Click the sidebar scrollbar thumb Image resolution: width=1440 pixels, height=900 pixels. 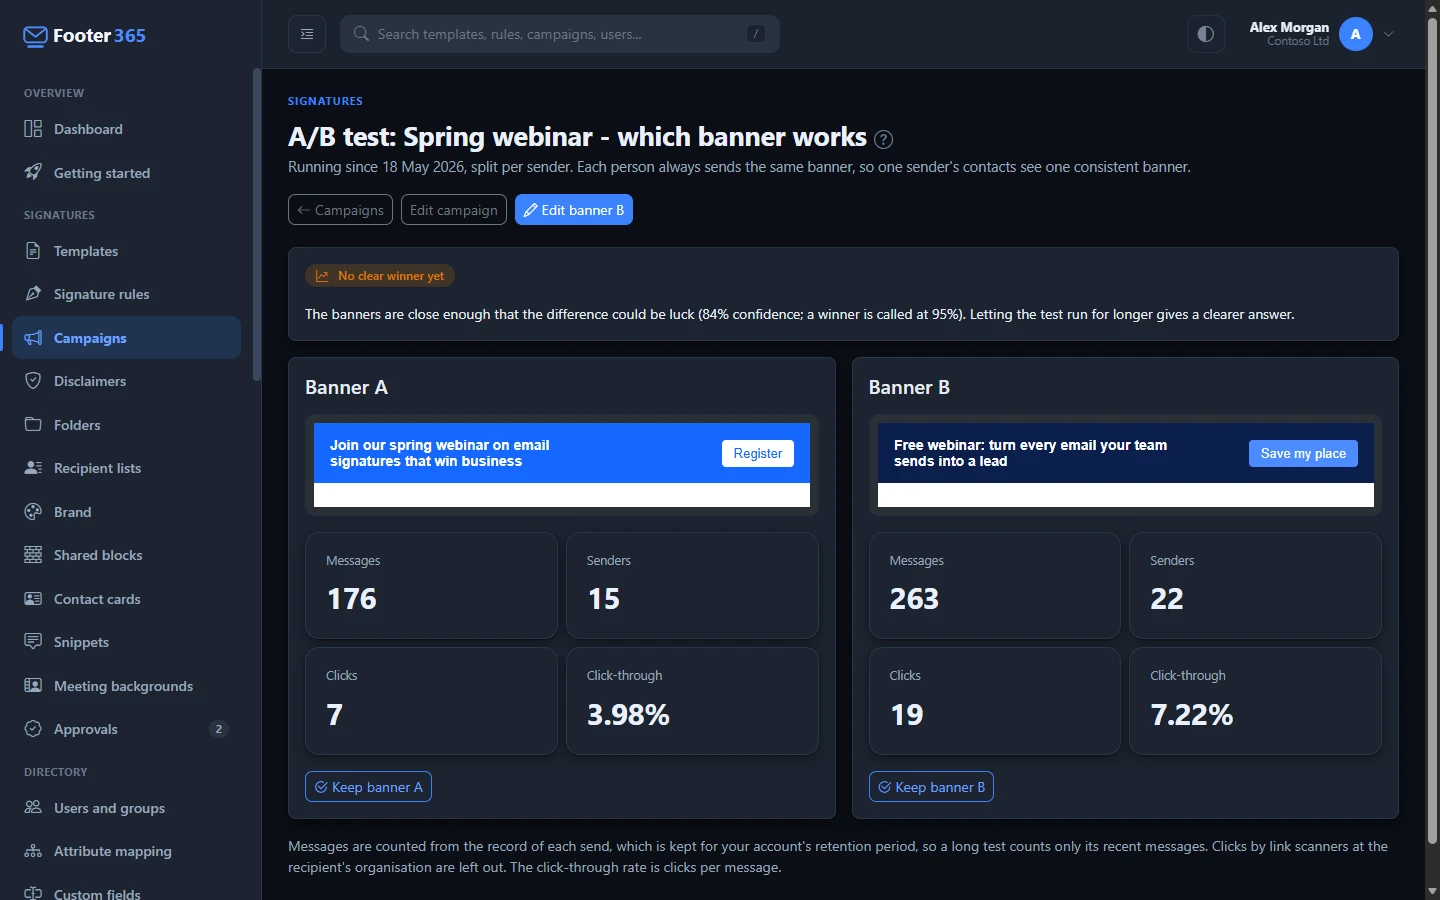[x=256, y=225]
